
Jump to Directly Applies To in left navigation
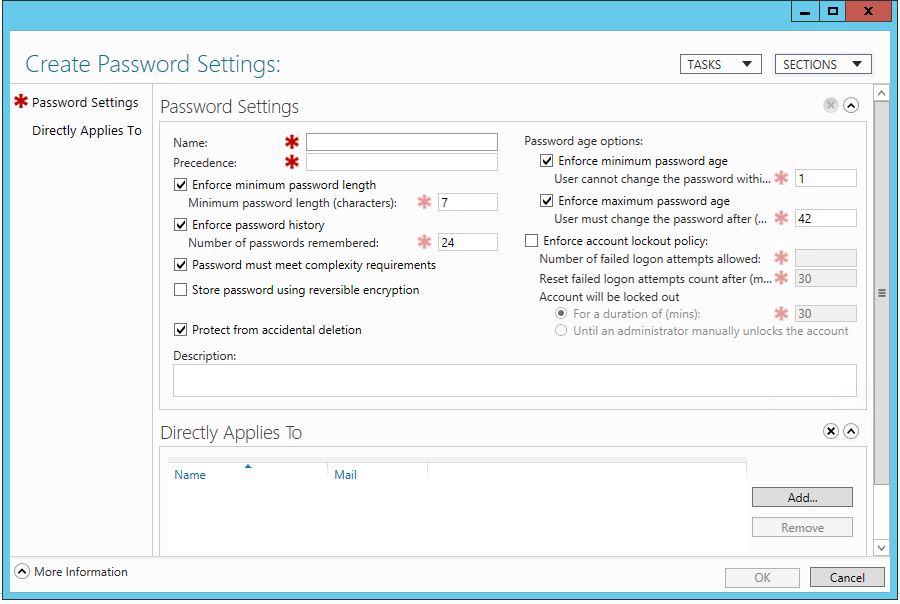click(87, 131)
